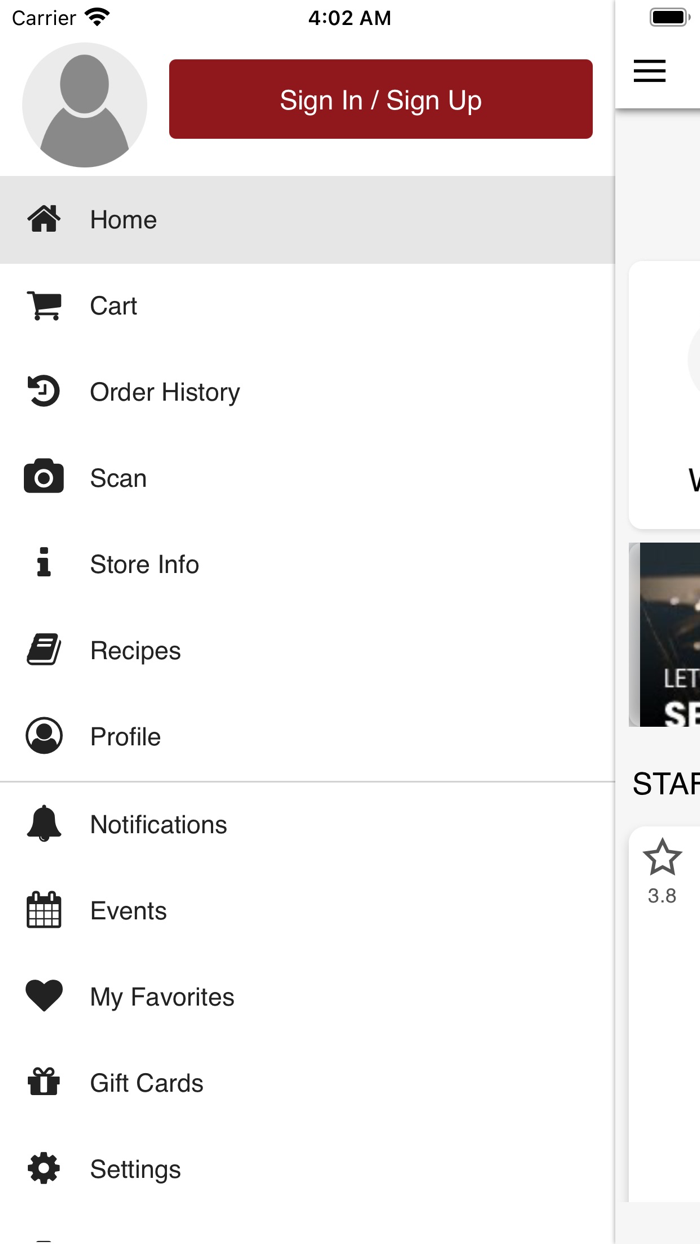
Task: Tap the camera Scan icon
Action: [44, 478]
